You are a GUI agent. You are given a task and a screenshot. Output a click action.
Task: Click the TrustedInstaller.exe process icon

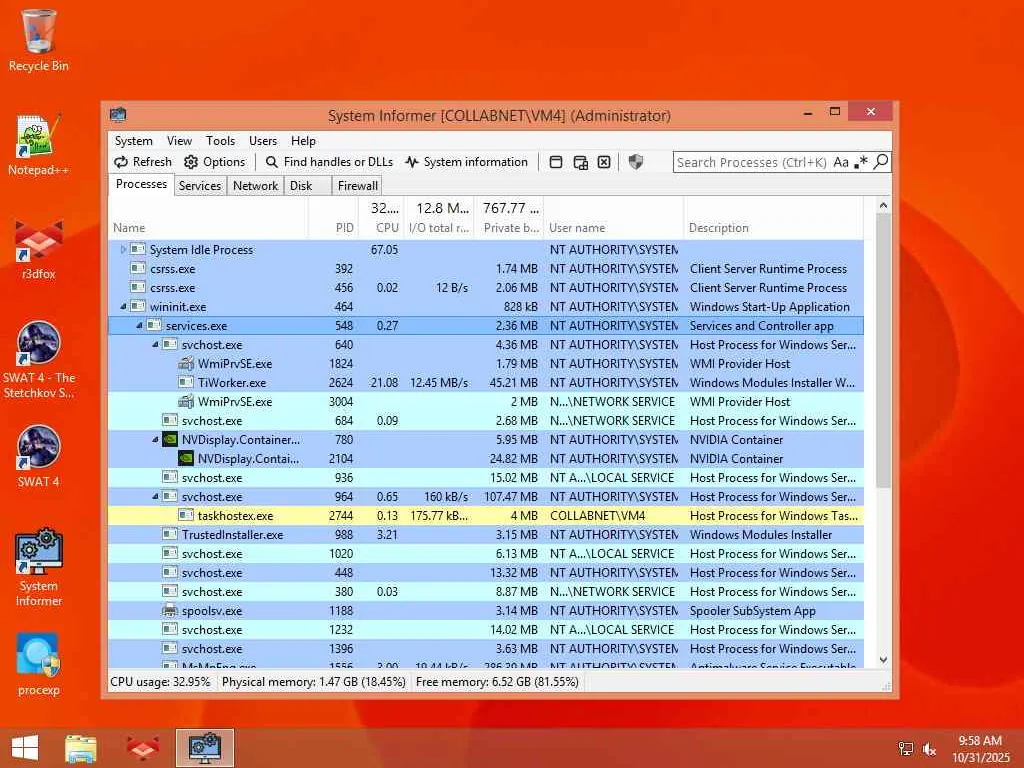click(170, 534)
